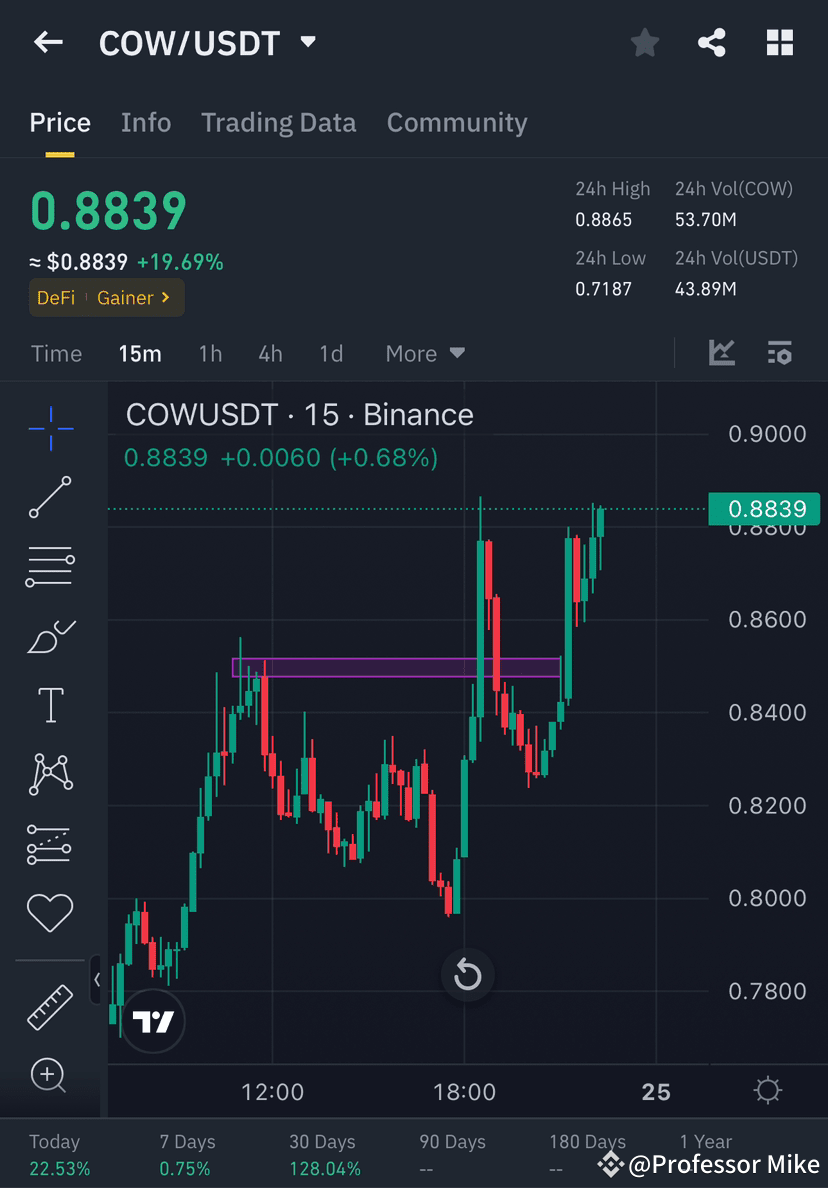828x1188 pixels.
Task: Switch to the Trading Data tab
Action: coord(279,122)
